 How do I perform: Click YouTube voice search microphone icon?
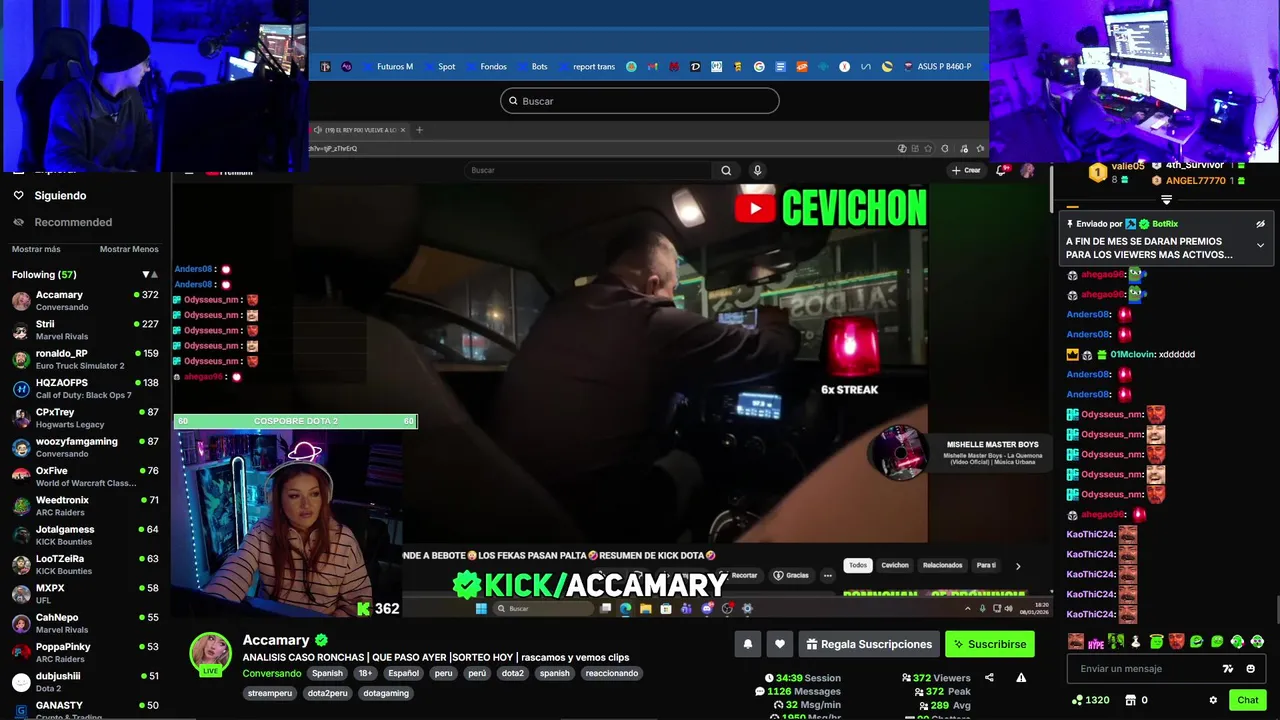click(757, 170)
